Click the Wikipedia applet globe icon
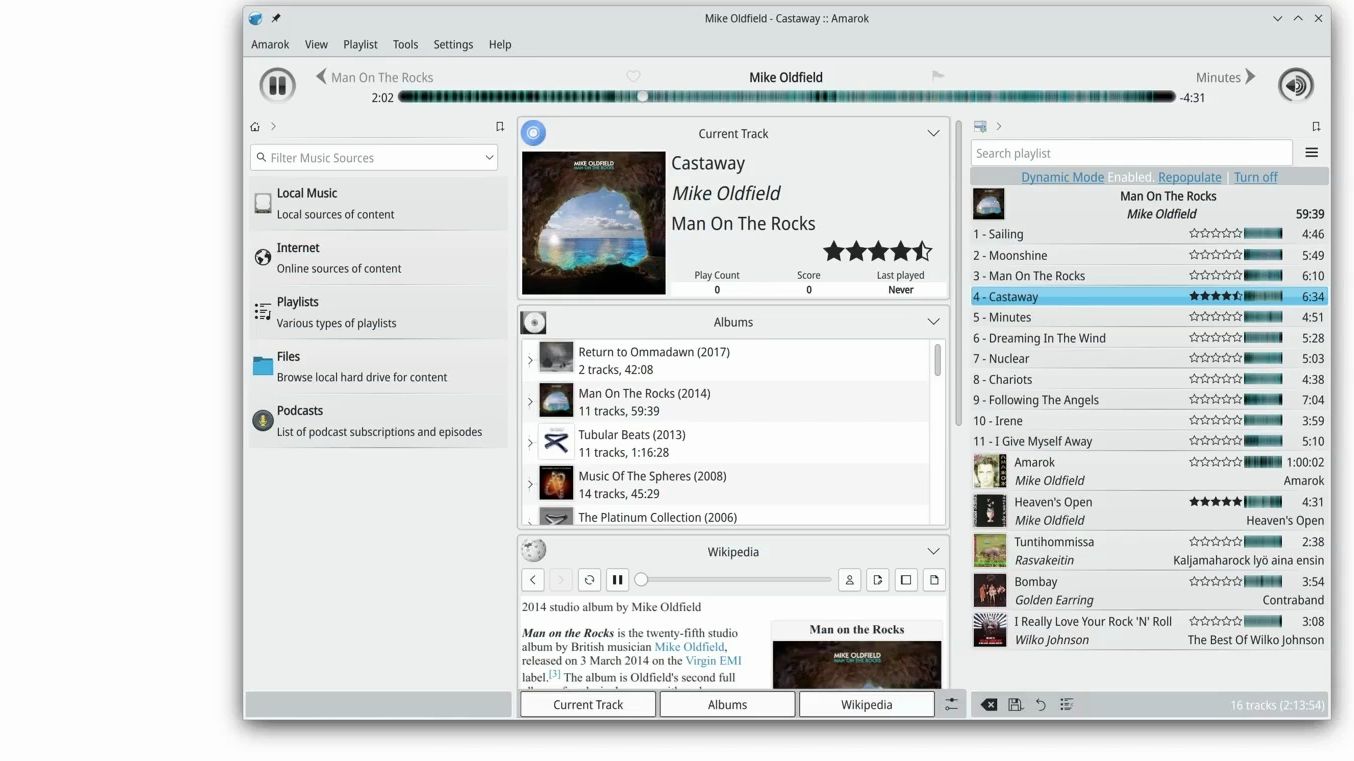 coord(534,550)
